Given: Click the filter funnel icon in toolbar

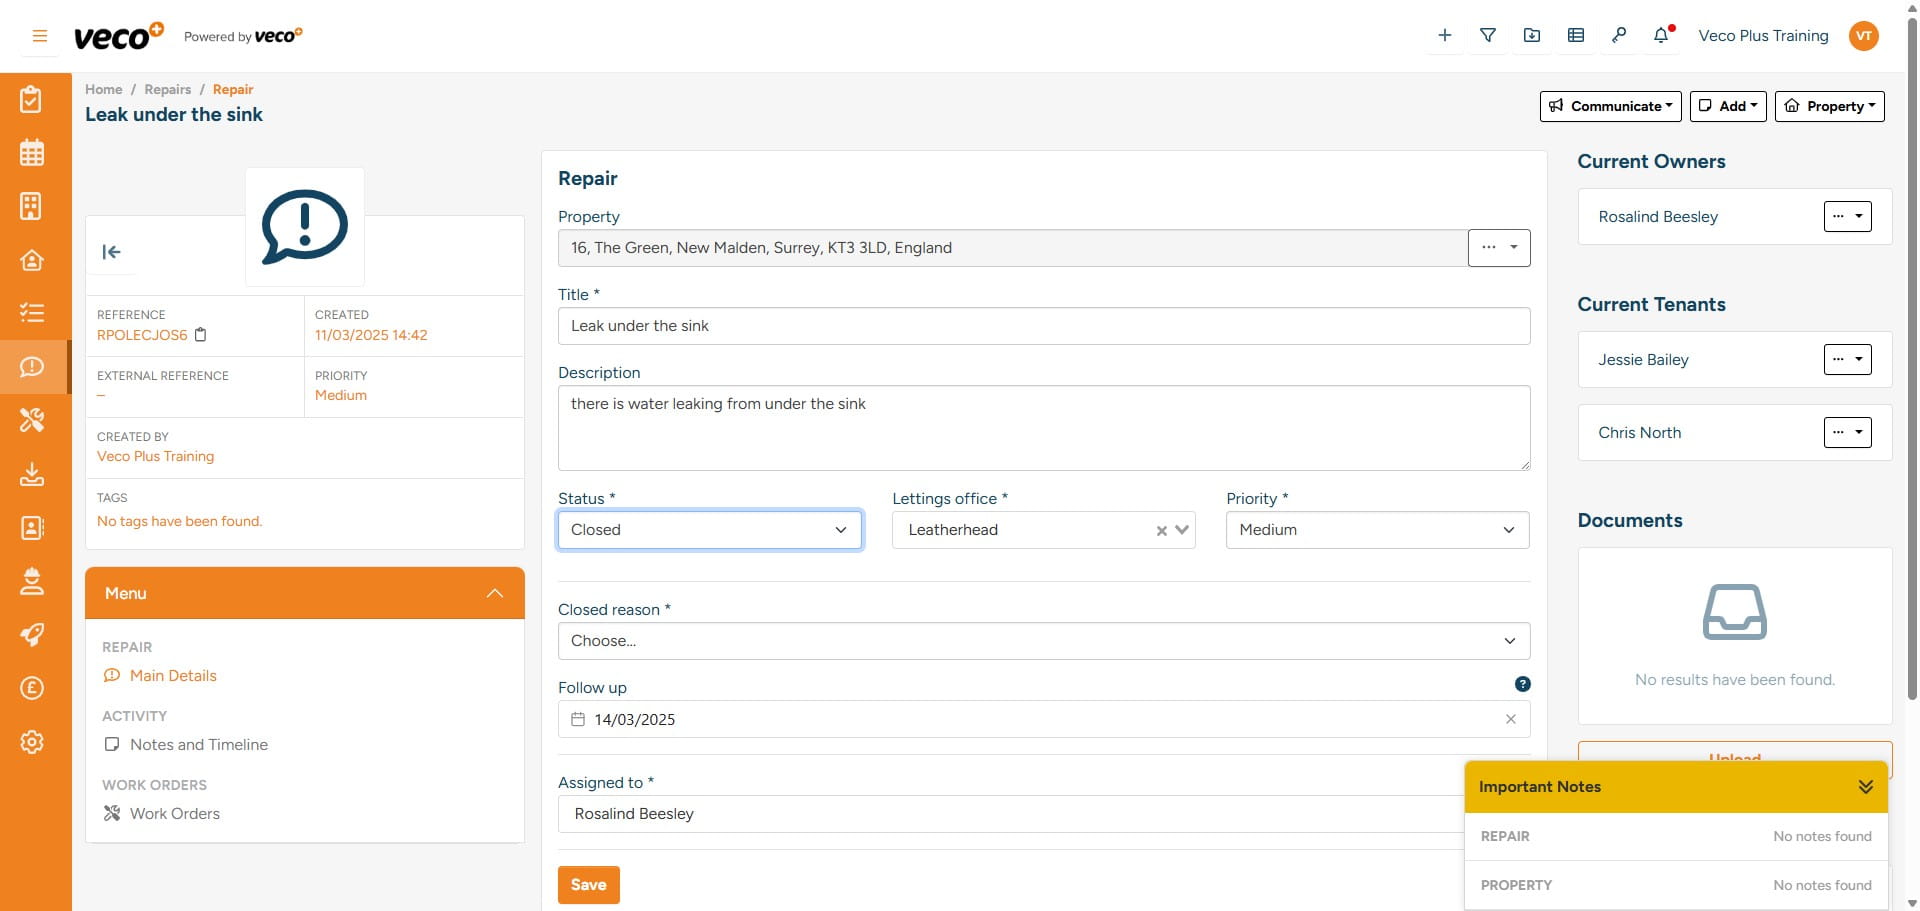Looking at the screenshot, I should coord(1488,34).
